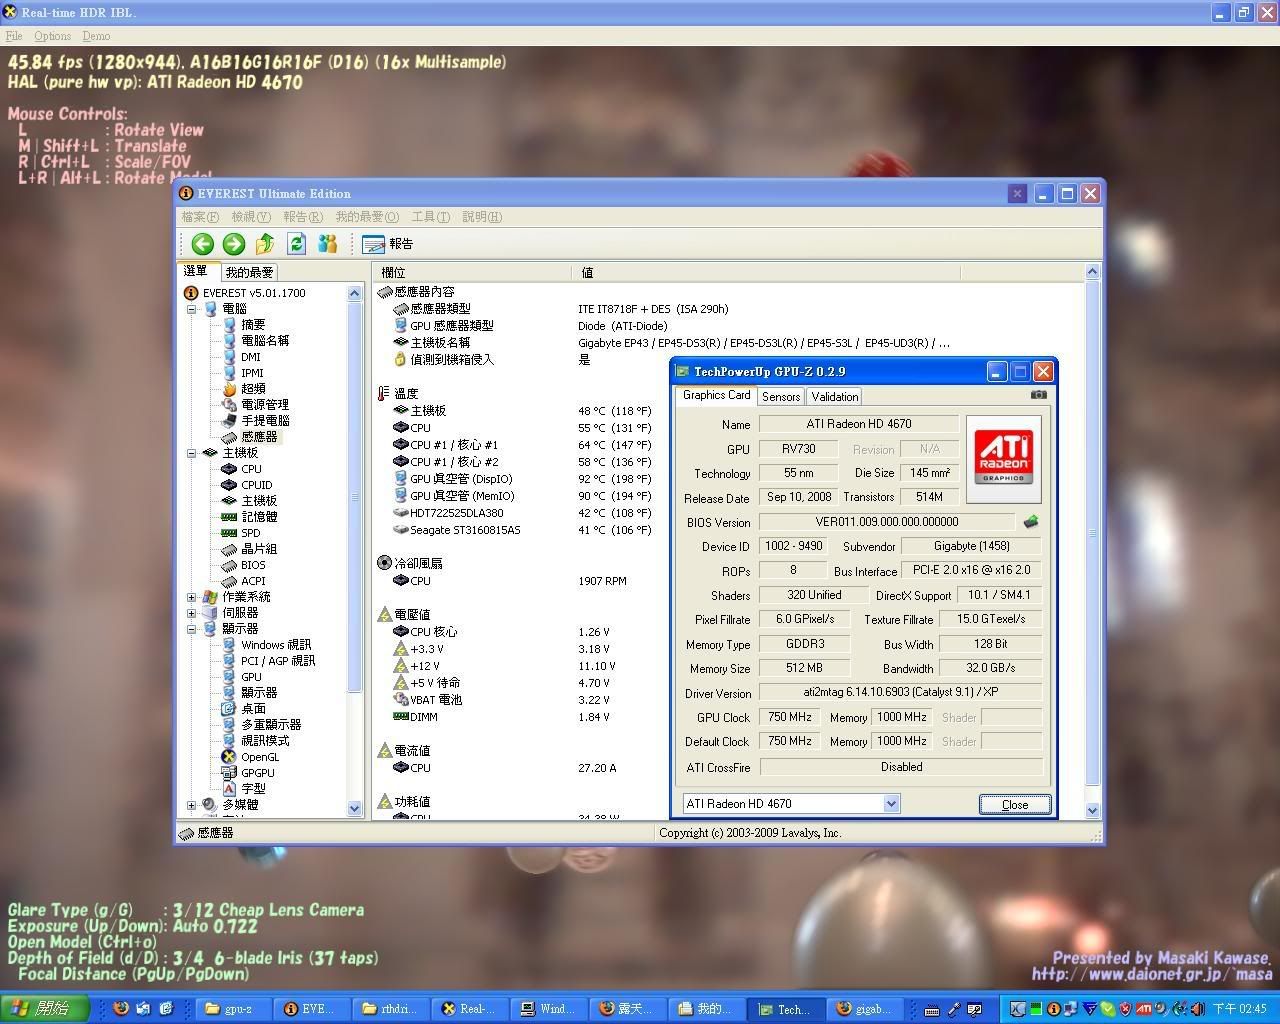Open Options menu in Real-time HDR IBL
The image size is (1280, 1024).
click(53, 36)
